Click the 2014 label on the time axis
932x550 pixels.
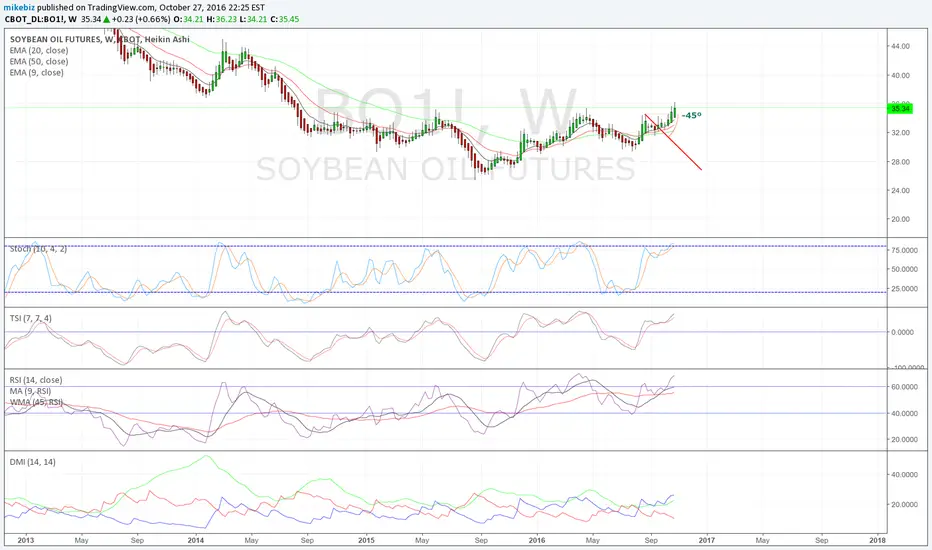[196, 540]
